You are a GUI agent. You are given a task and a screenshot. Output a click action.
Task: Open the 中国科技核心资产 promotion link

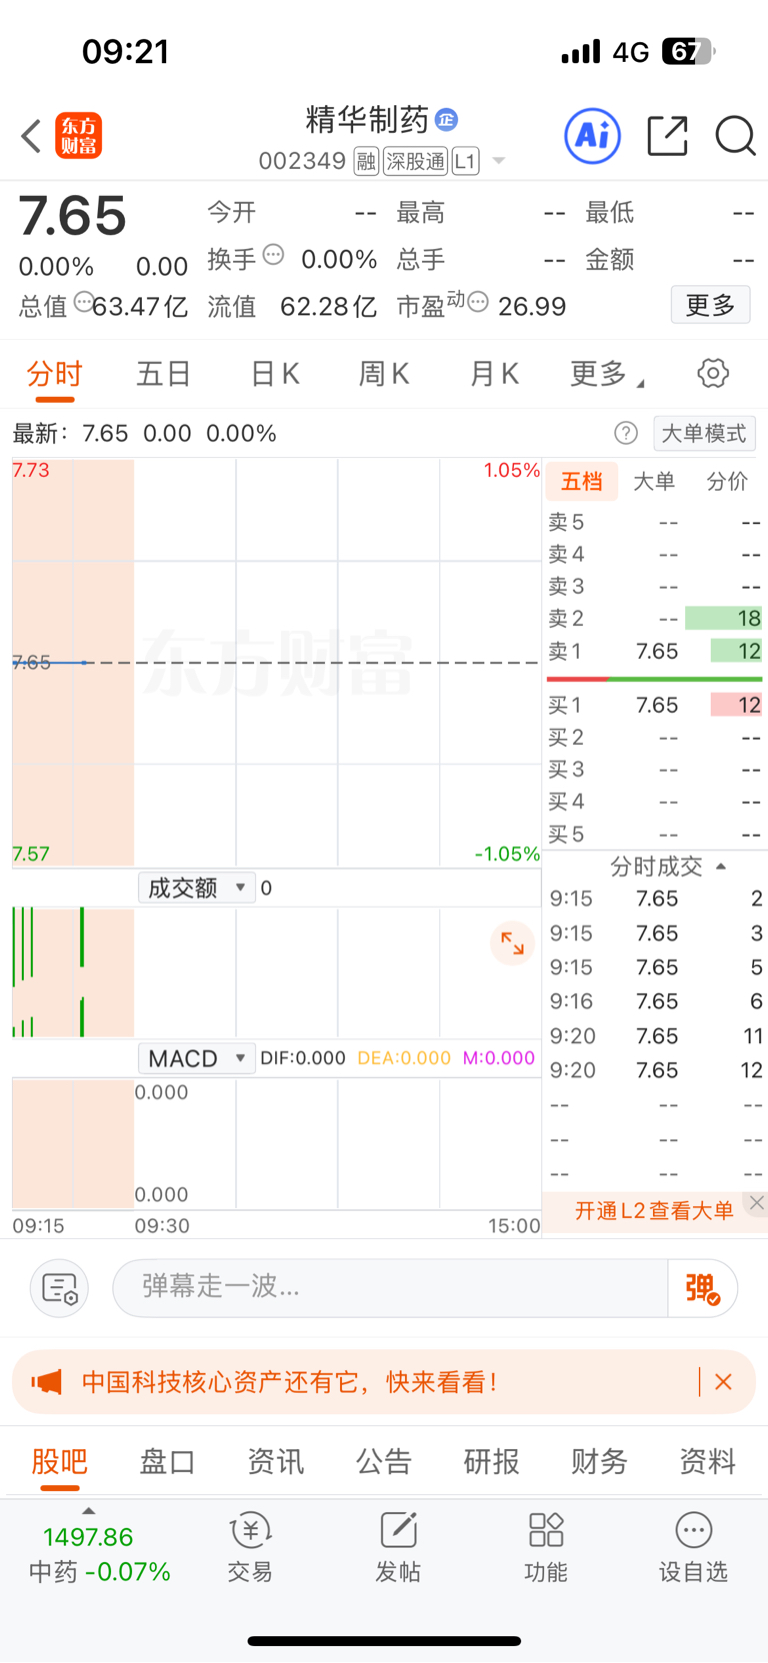(289, 1382)
